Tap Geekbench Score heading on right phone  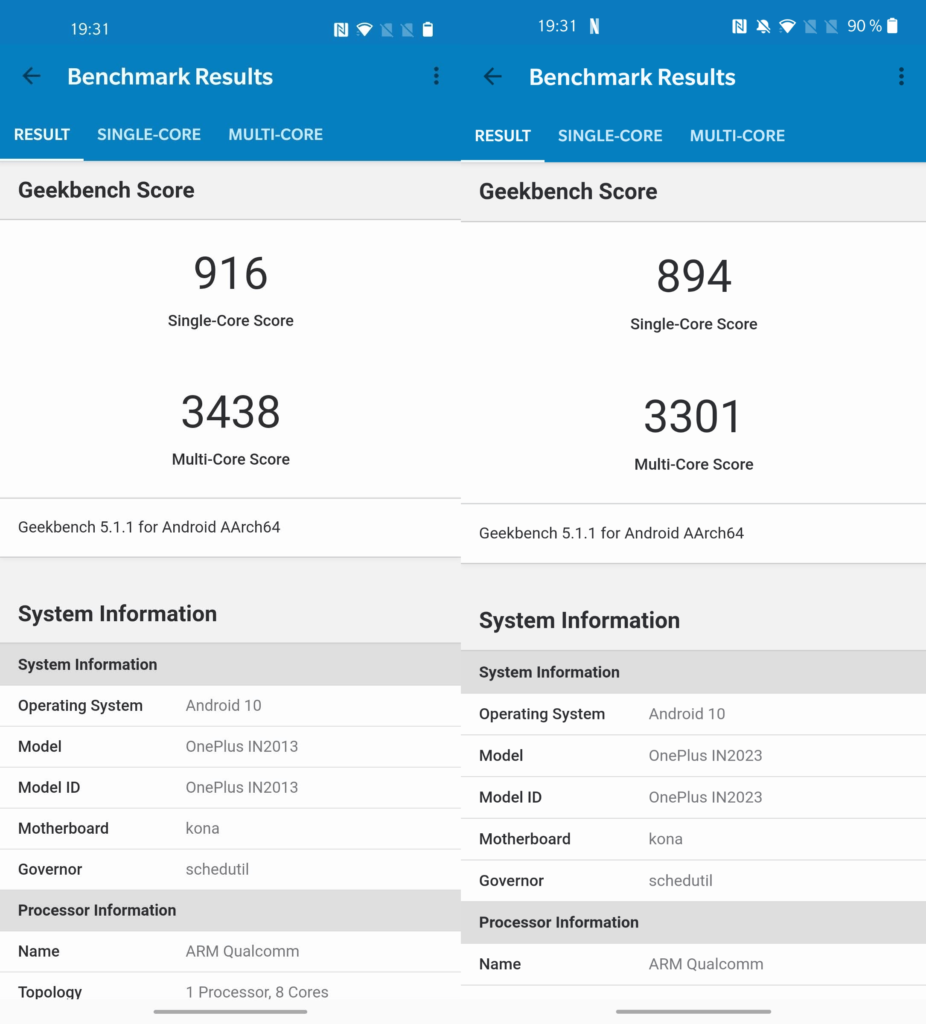pos(568,191)
